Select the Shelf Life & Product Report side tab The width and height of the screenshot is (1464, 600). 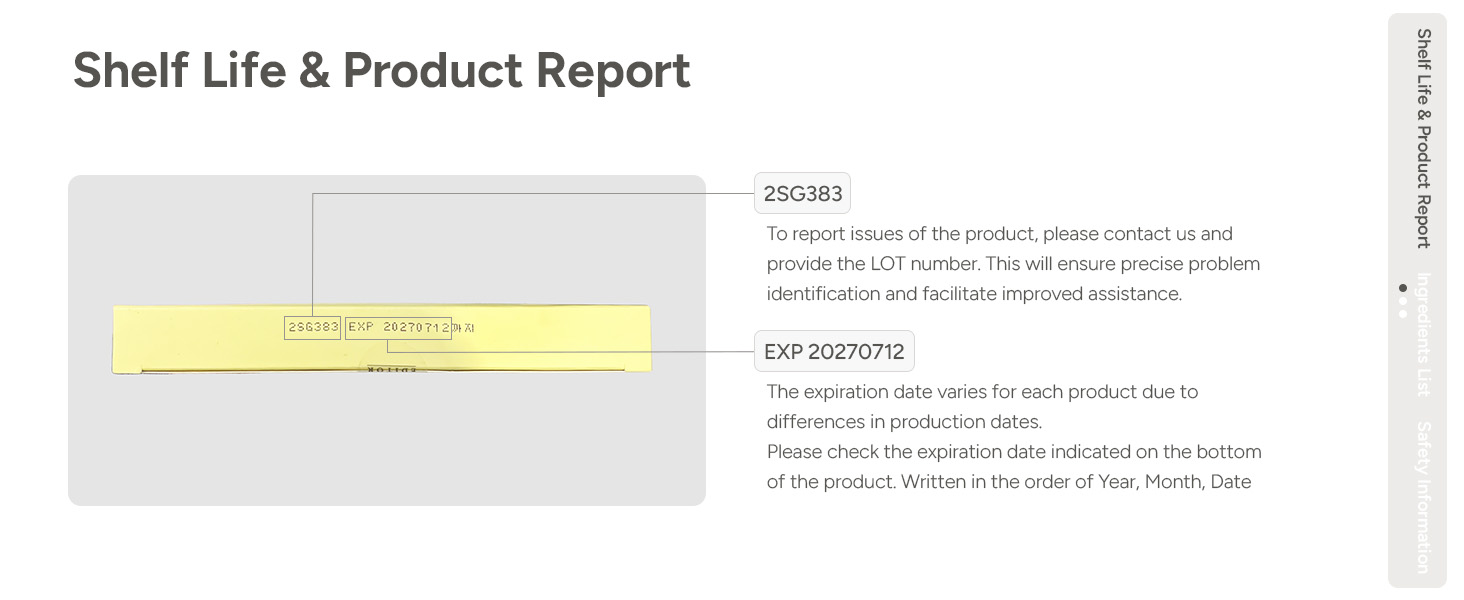(x=1423, y=138)
